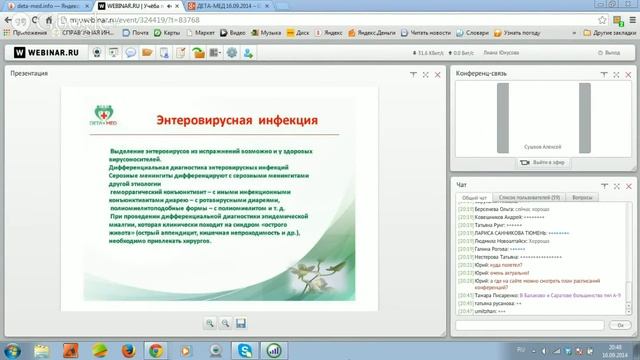Select the deta-med.info browser tab
Viewport: 640px width, 360px height.
click(48, 6)
